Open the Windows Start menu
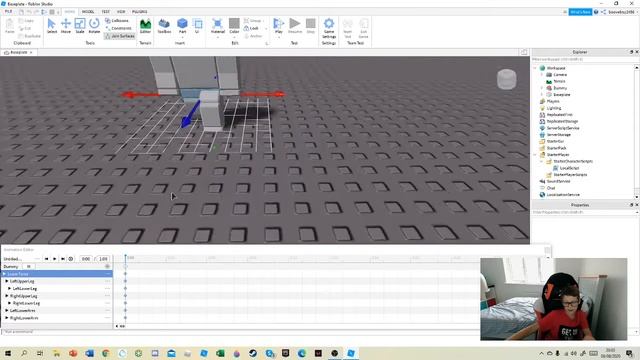The width and height of the screenshot is (640, 360). [x=8, y=353]
